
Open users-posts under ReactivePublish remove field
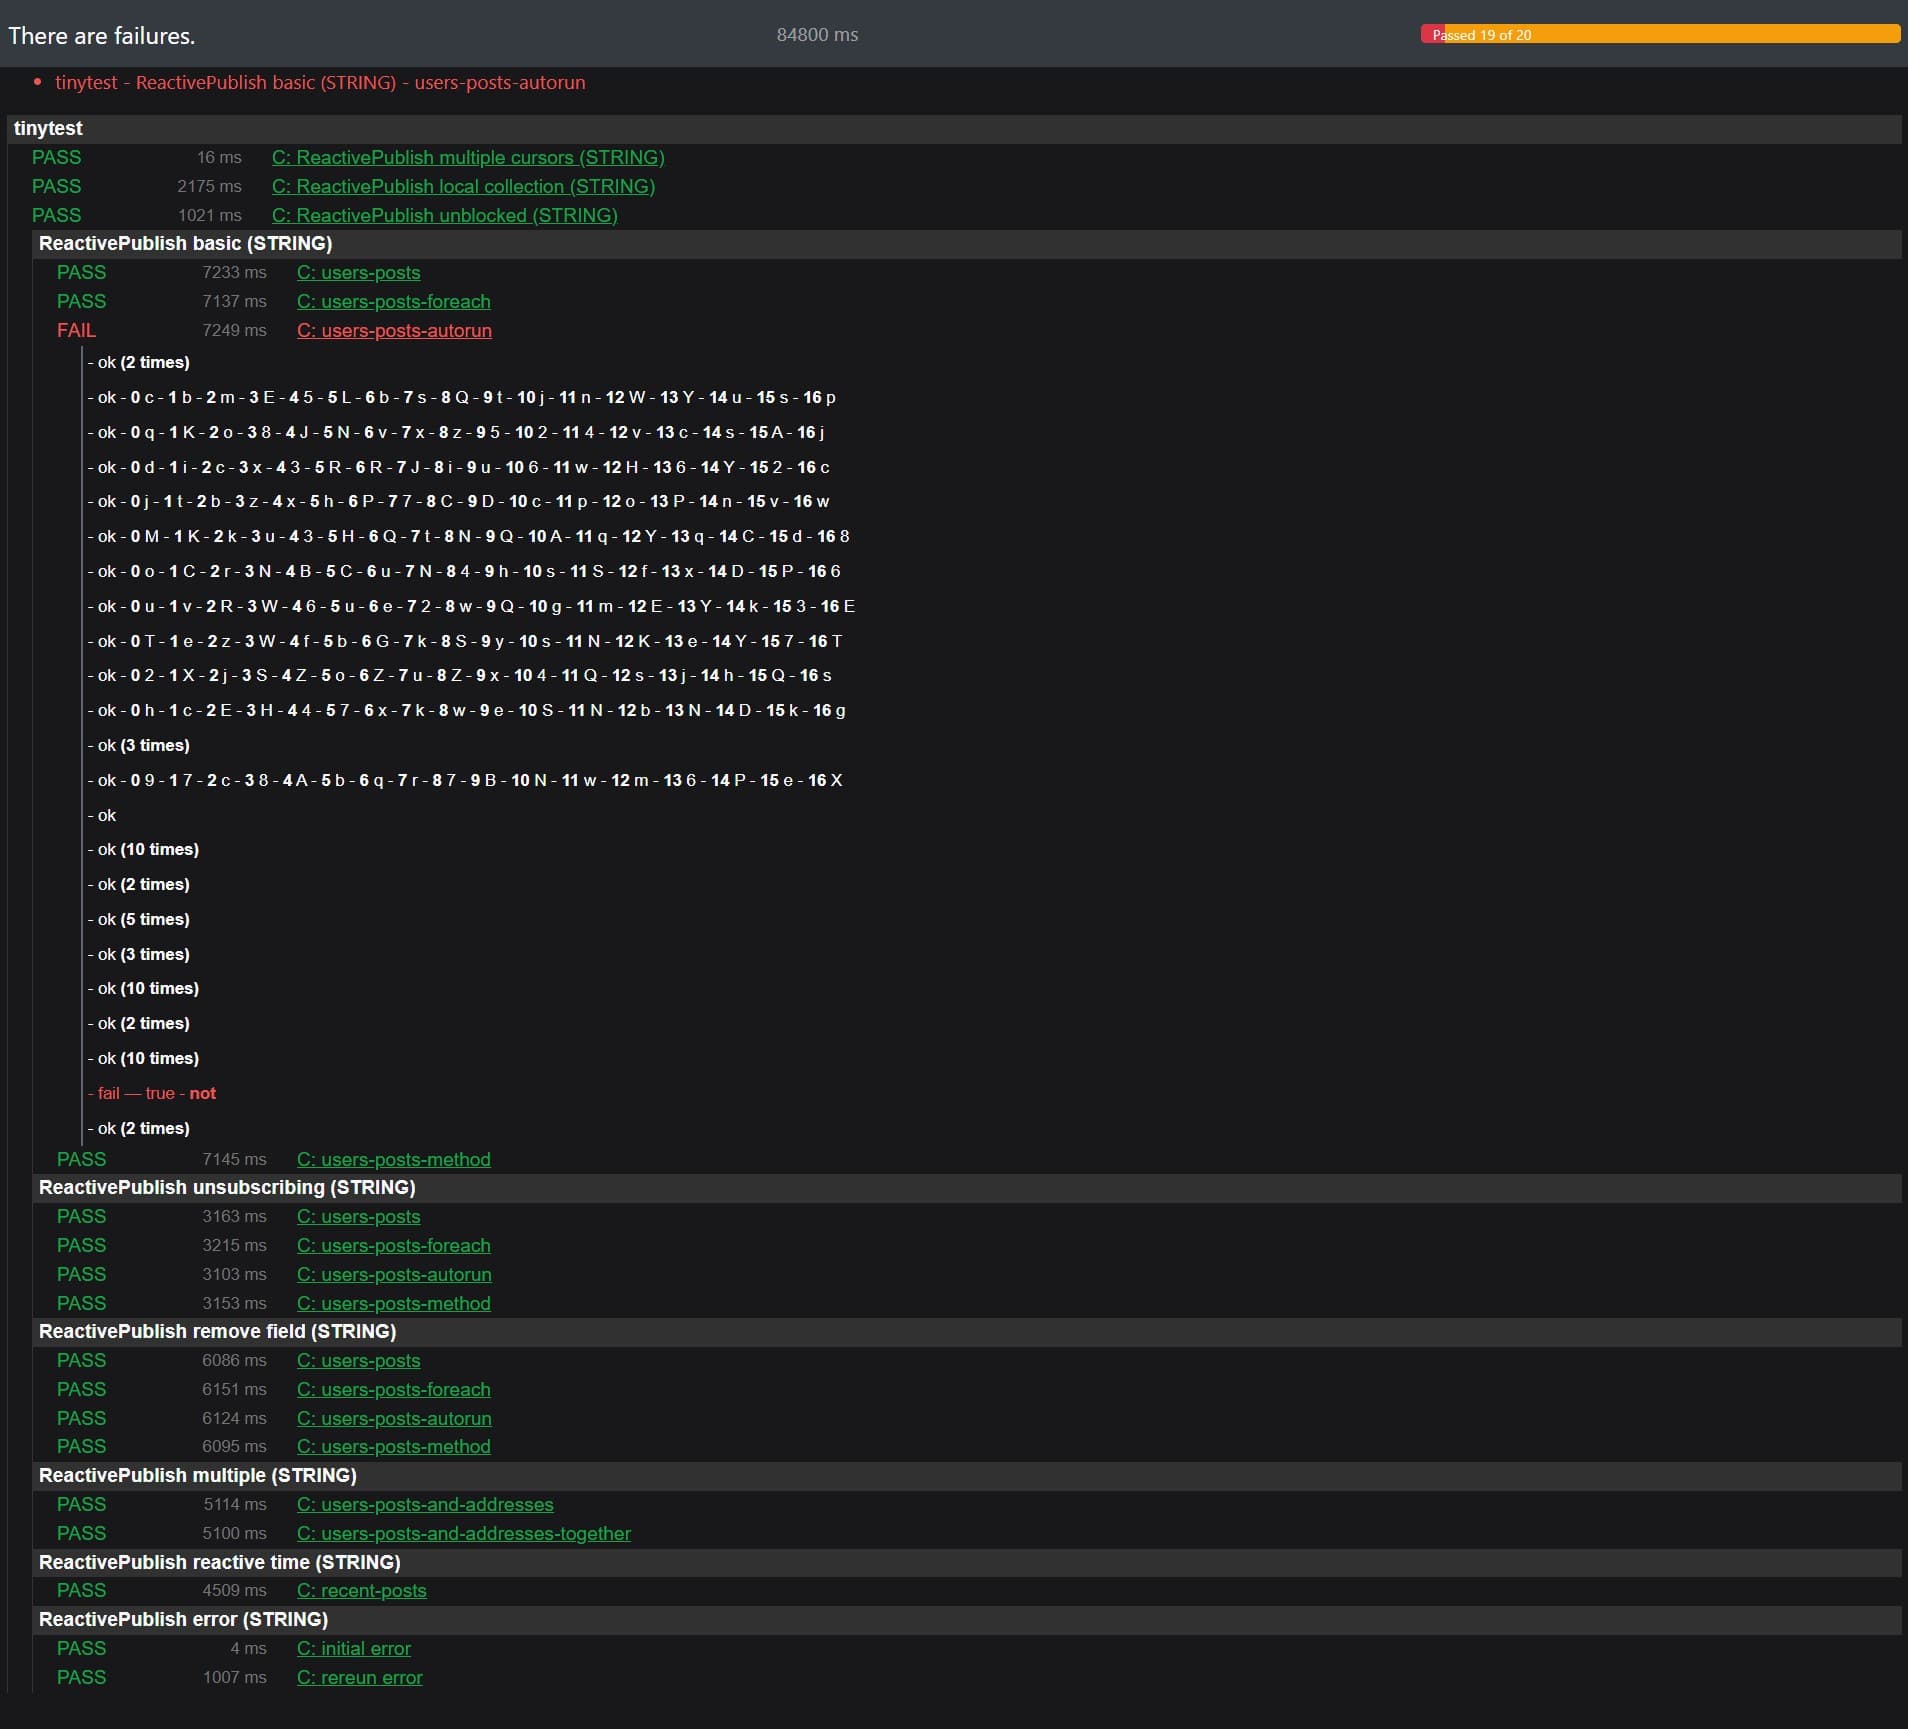pos(358,1360)
